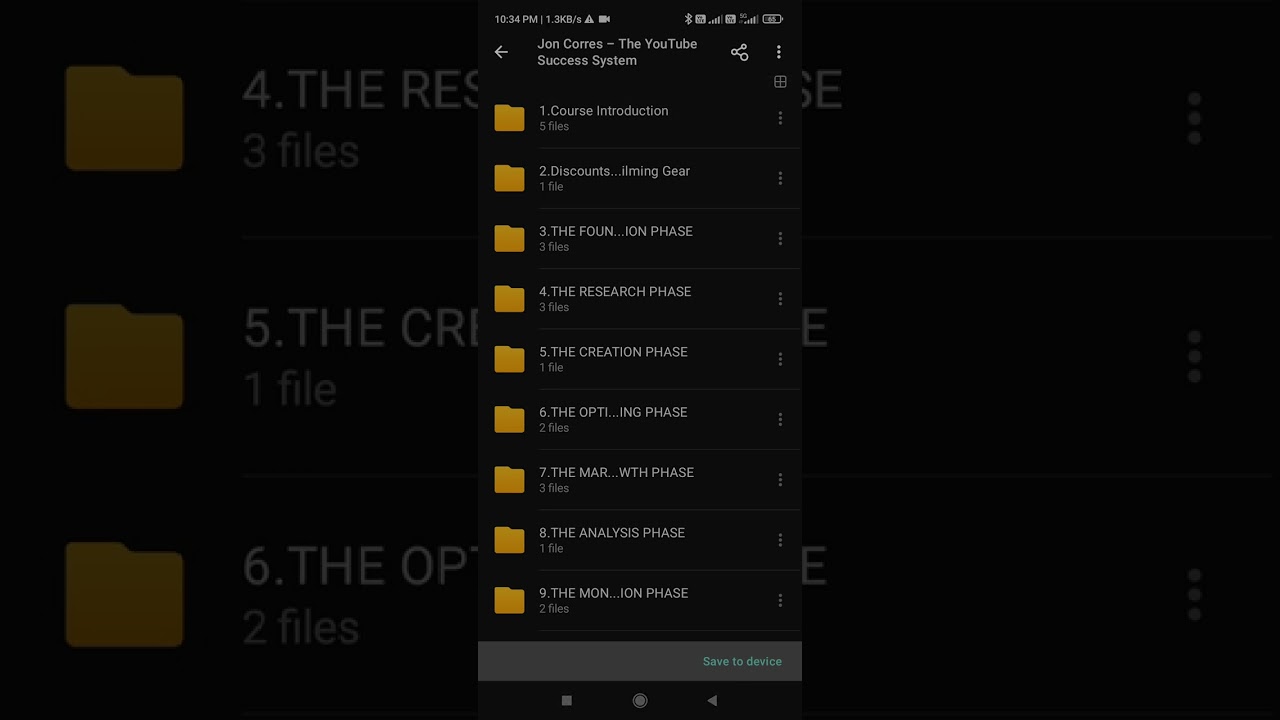Screen dimensions: 1280x720
Task: Show options for 9.THE MON...ION PHASE
Action: click(780, 600)
